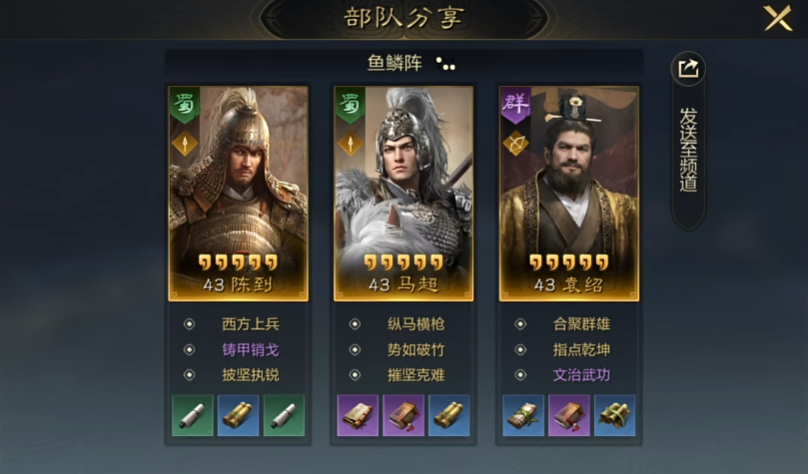Select the purple skill 铸甲销戈
The width and height of the screenshot is (808, 474).
coord(250,350)
